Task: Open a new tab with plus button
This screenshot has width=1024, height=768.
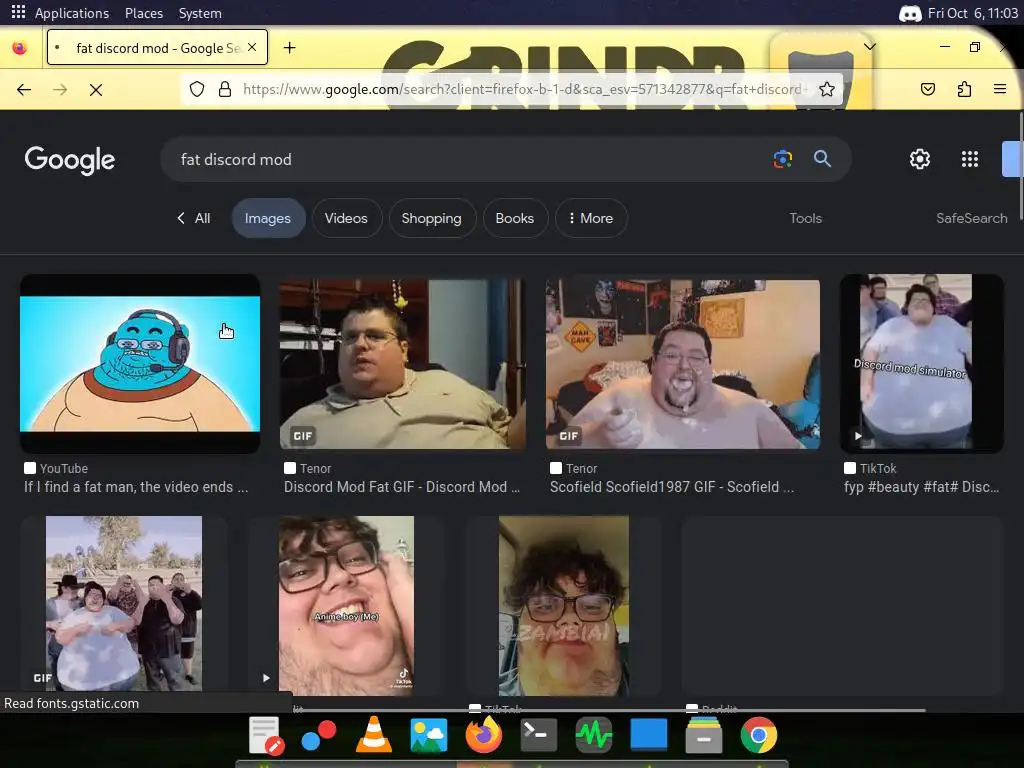Action: (x=289, y=48)
